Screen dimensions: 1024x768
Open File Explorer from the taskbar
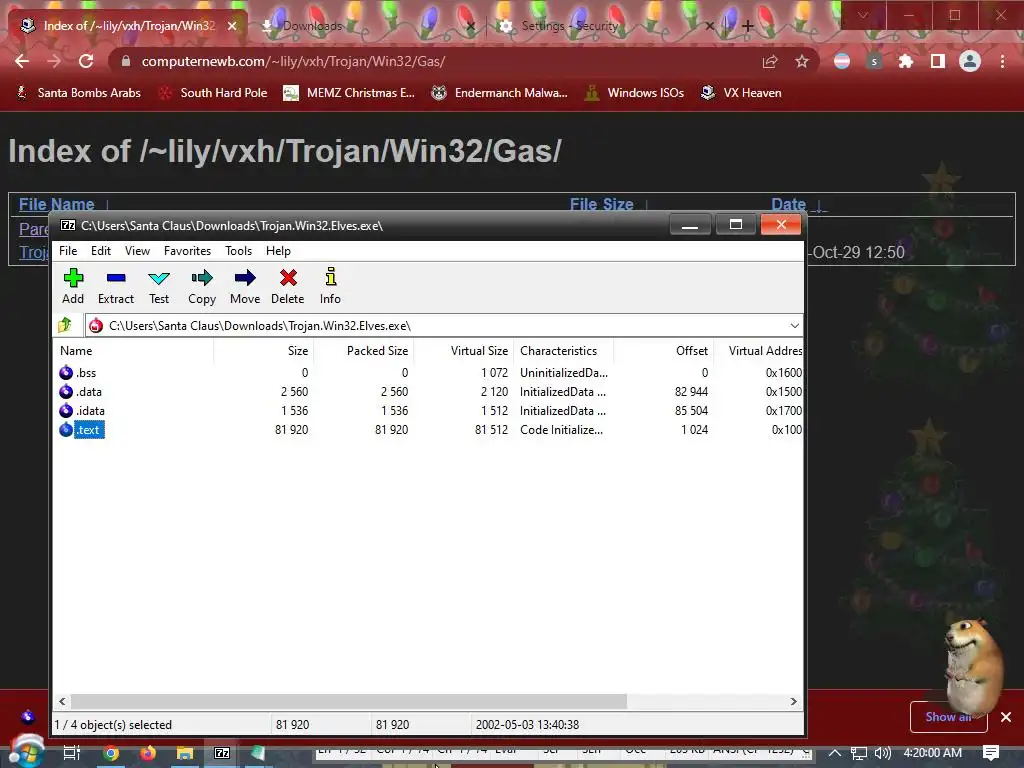(185, 753)
